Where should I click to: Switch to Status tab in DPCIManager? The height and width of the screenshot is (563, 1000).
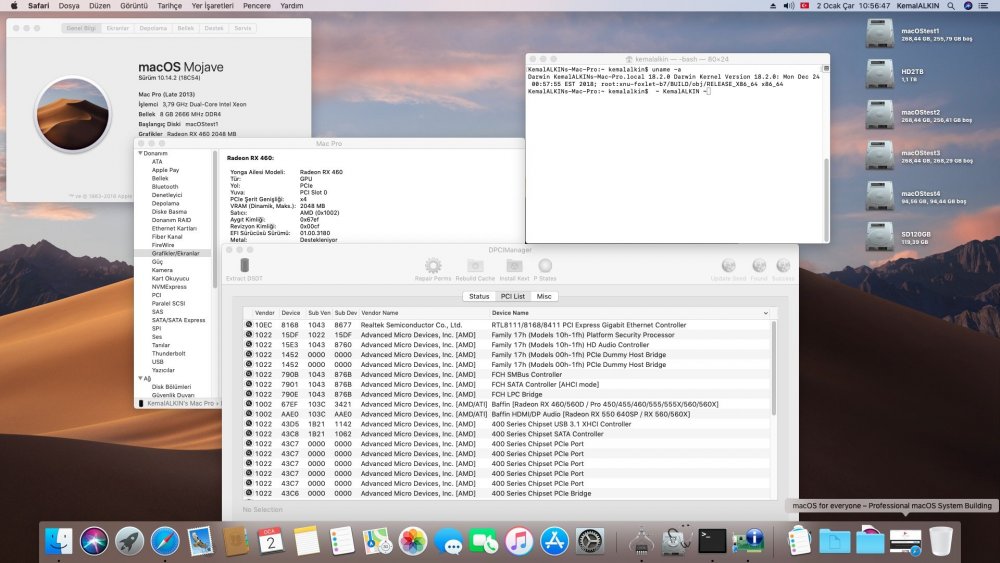pos(479,296)
